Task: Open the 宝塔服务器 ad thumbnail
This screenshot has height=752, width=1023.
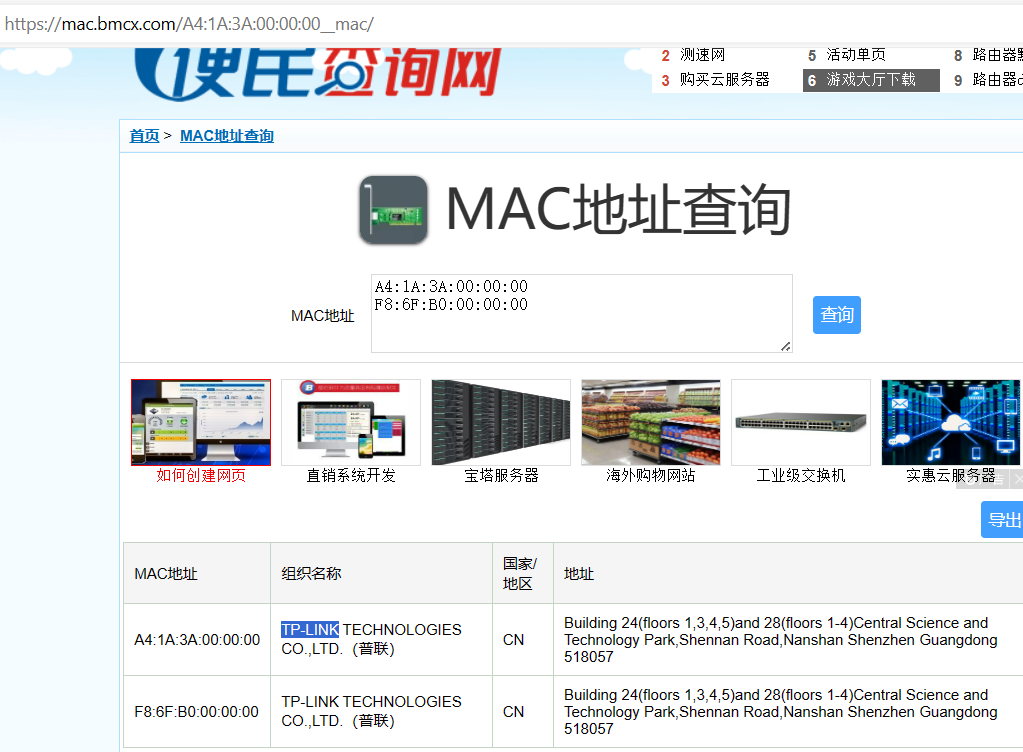Action: tap(501, 423)
